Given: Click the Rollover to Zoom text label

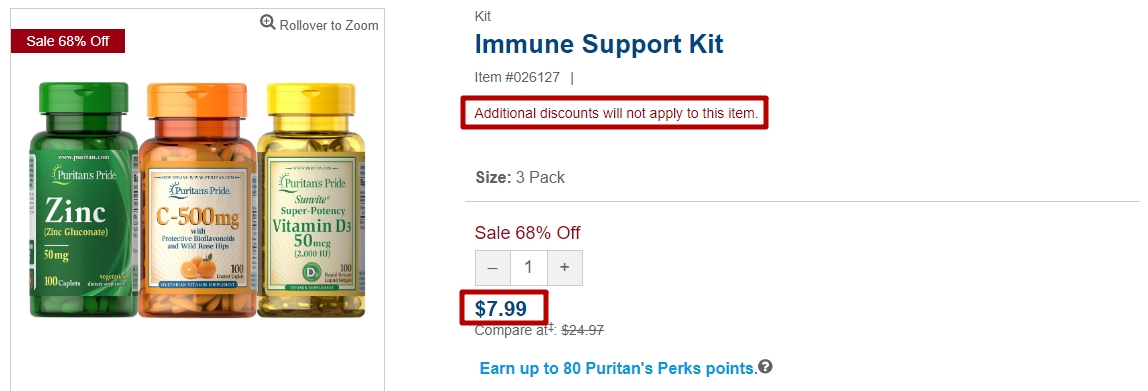Looking at the screenshot, I should (329, 25).
